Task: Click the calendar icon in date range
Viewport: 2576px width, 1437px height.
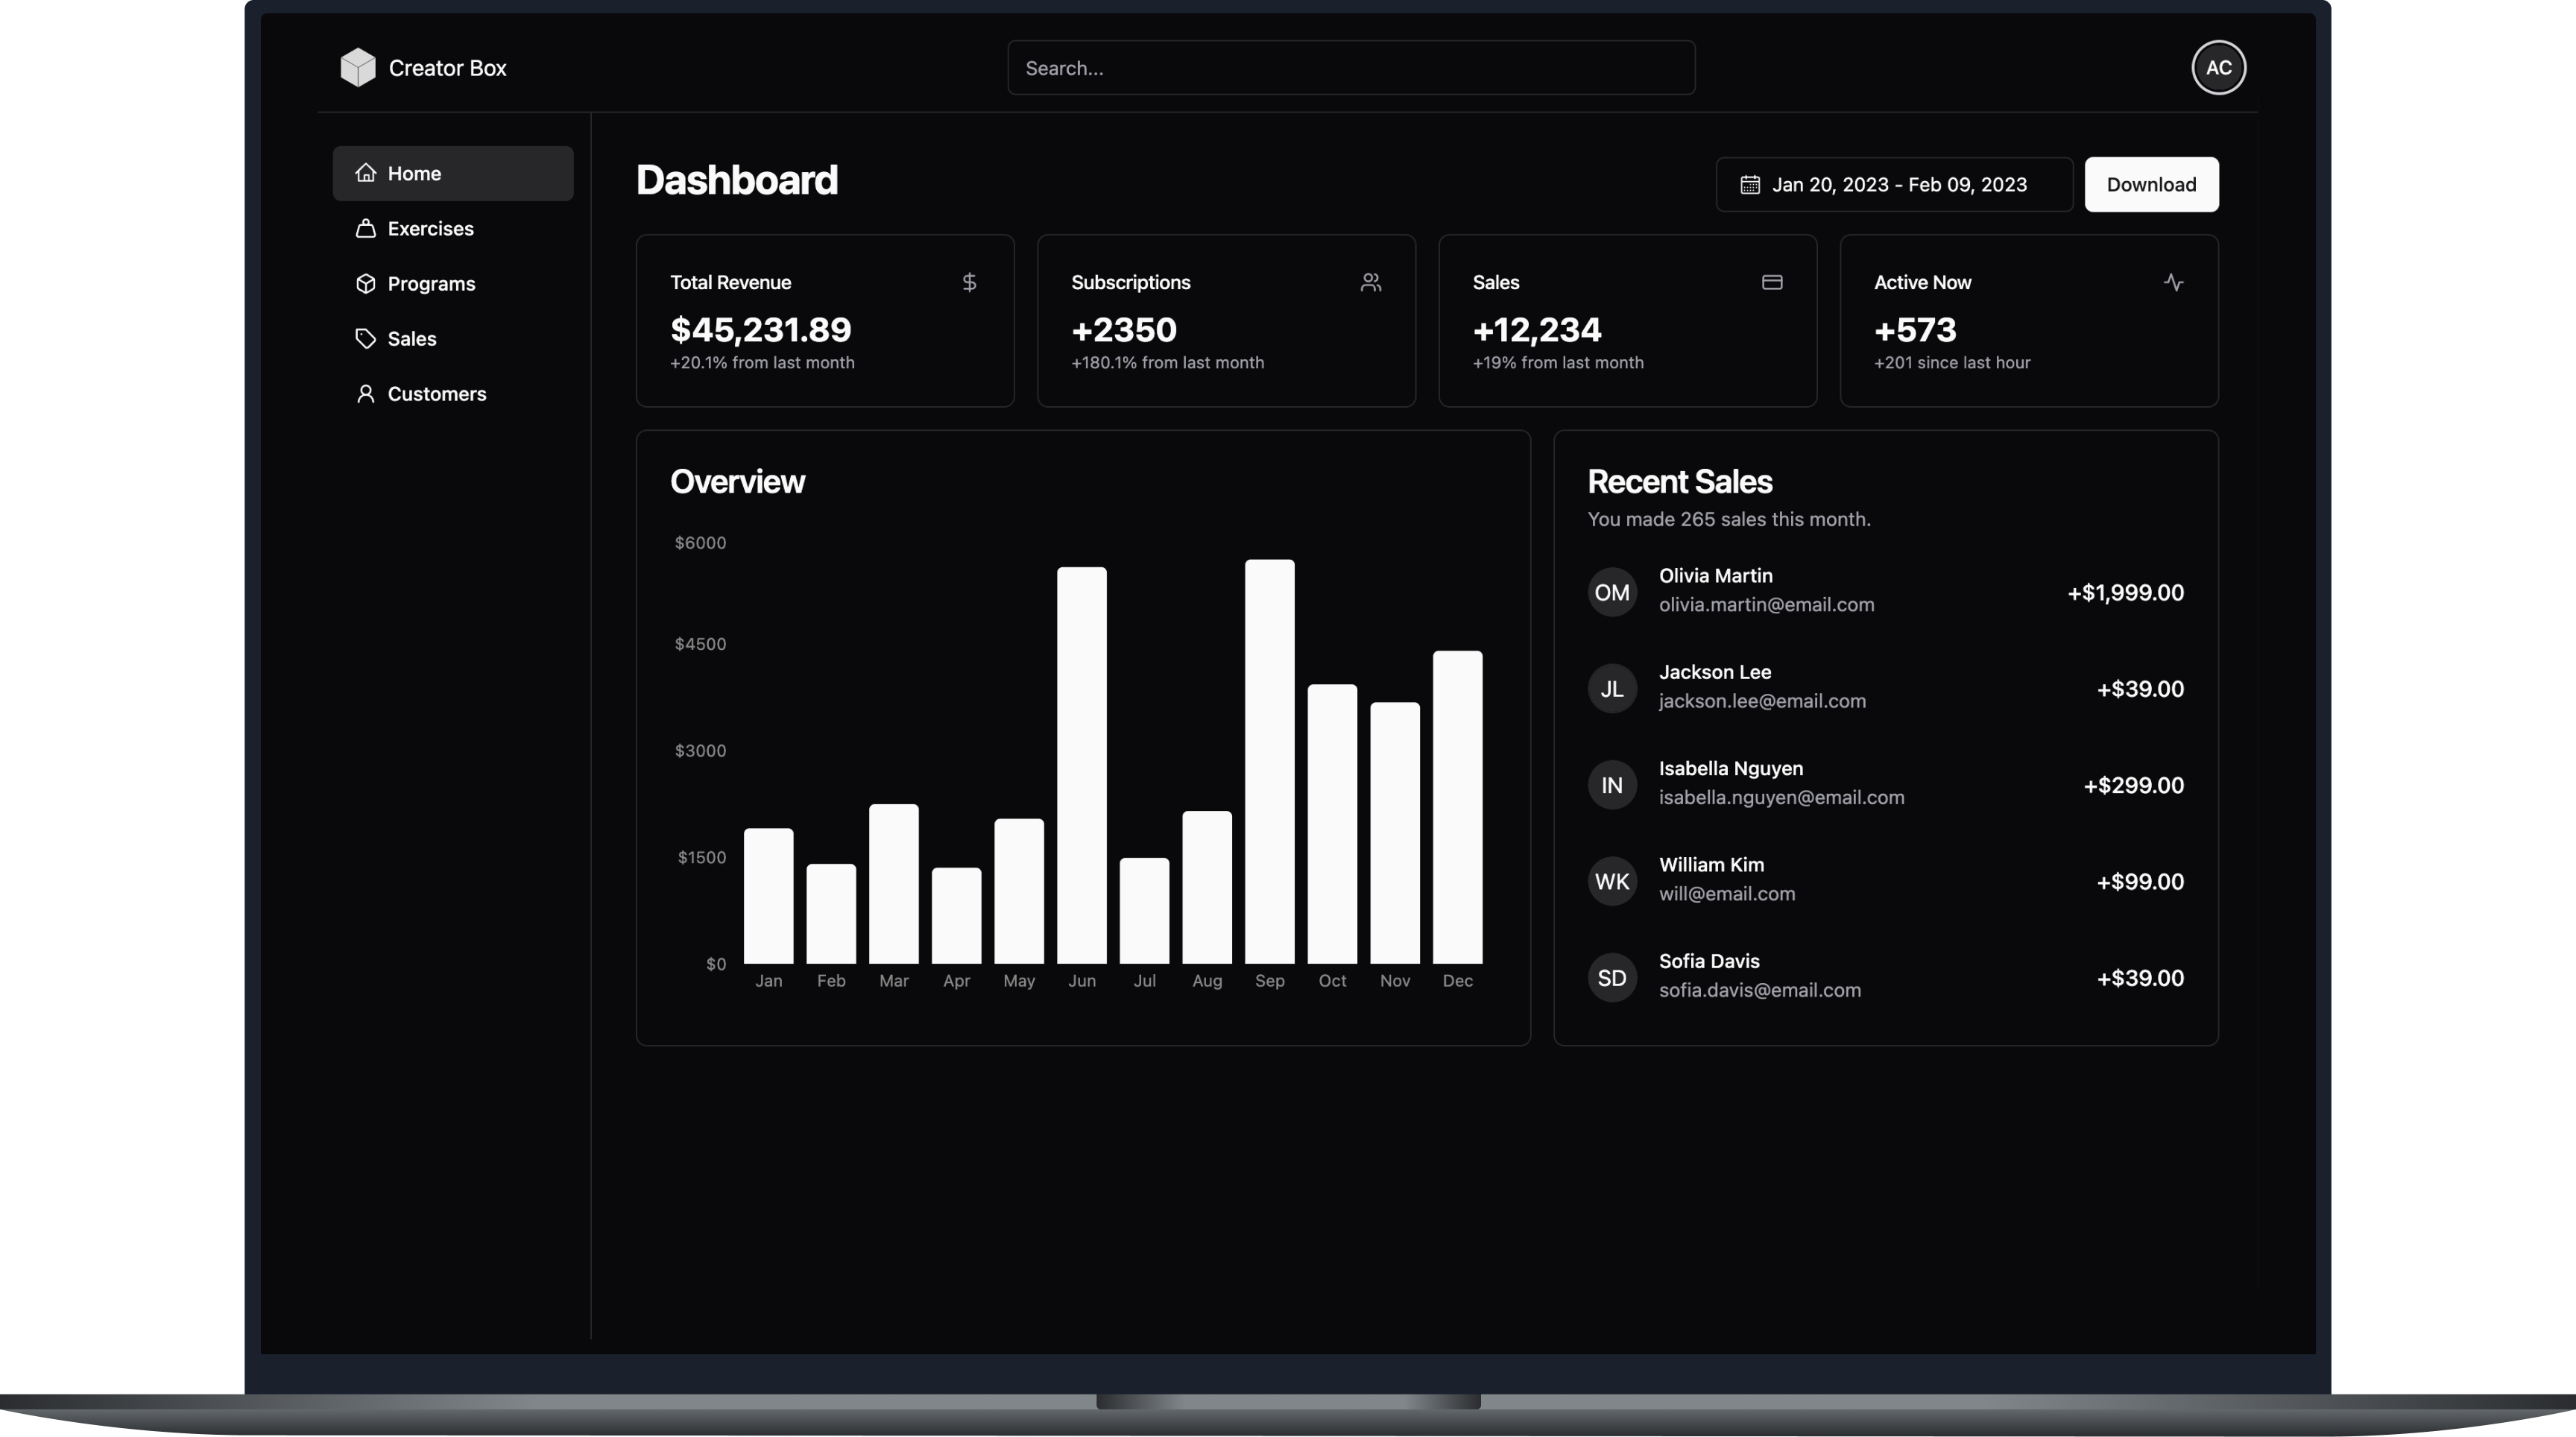Action: click(1750, 184)
